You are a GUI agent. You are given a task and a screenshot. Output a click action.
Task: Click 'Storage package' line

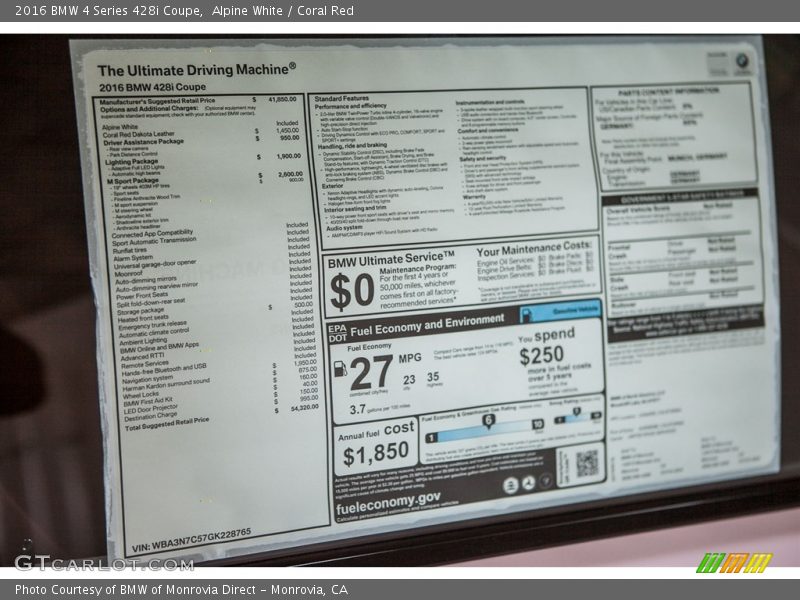click(x=140, y=311)
